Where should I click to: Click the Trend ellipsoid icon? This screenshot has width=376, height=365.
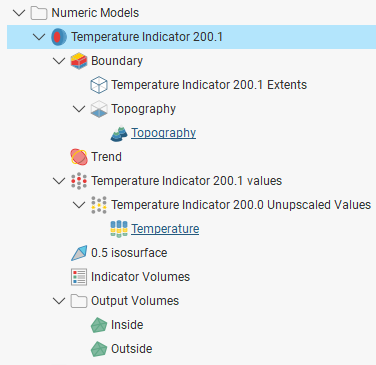click(79, 157)
